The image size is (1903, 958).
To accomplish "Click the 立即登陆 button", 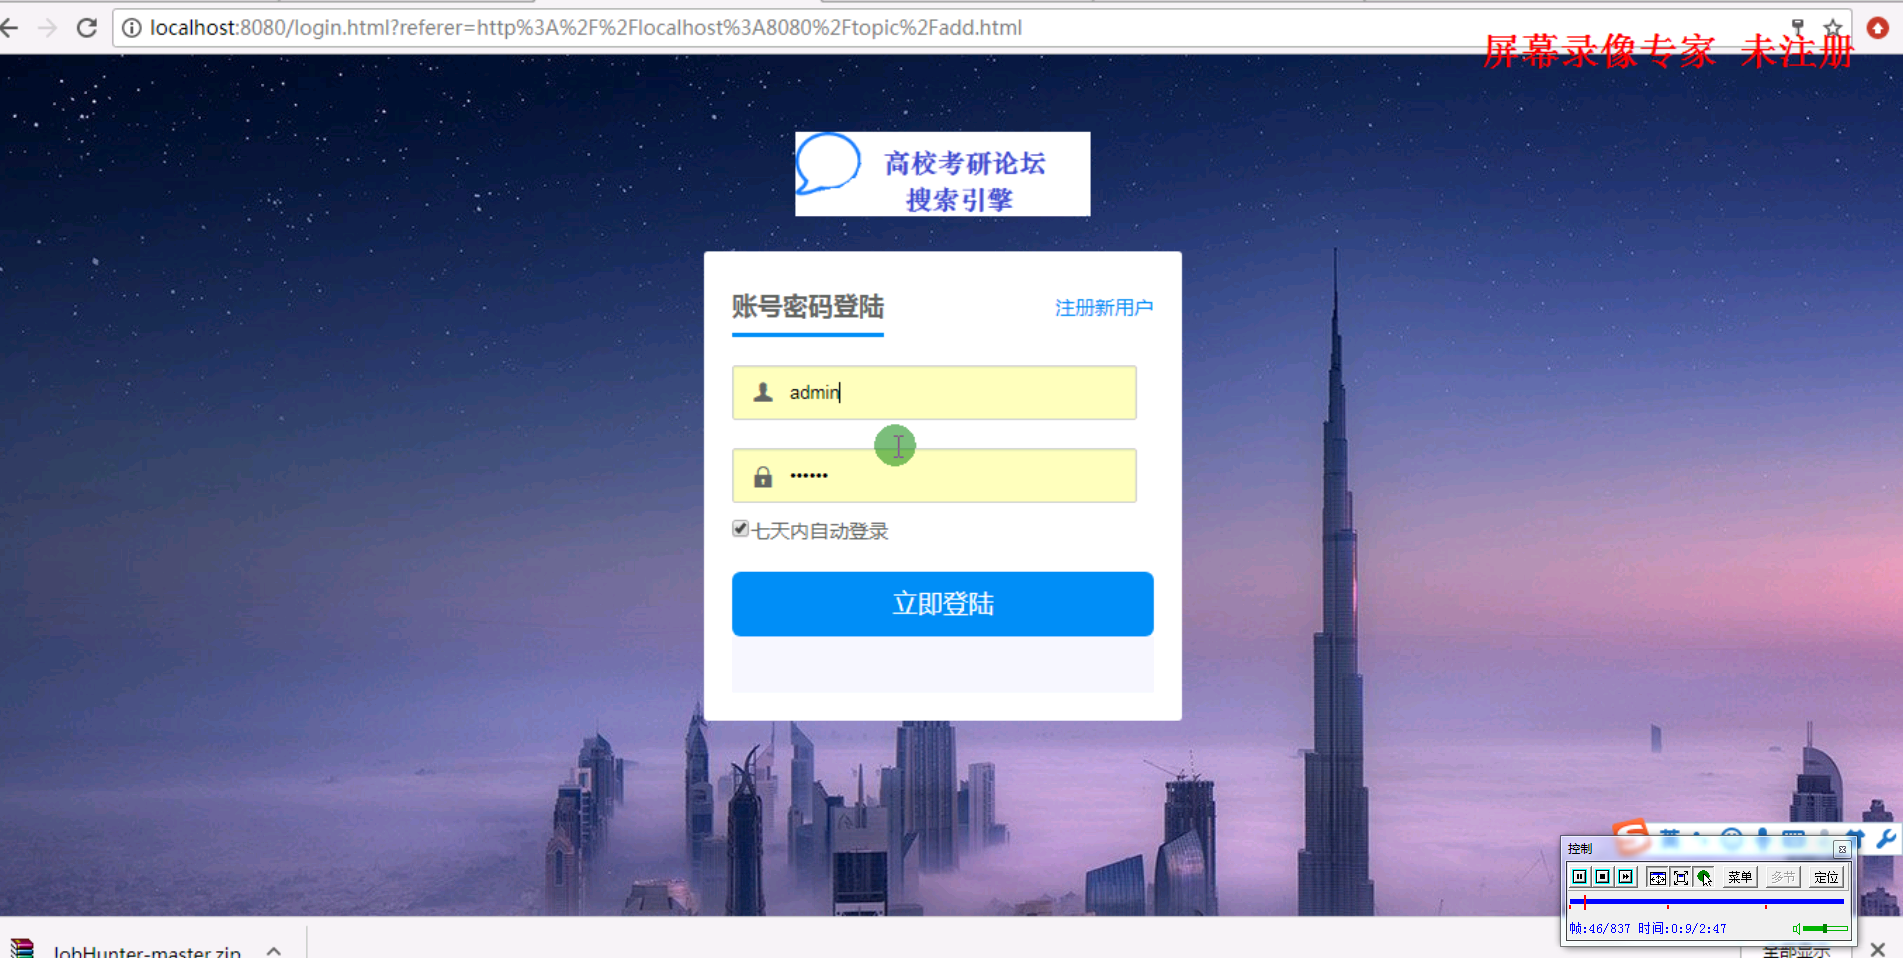I will (942, 604).
